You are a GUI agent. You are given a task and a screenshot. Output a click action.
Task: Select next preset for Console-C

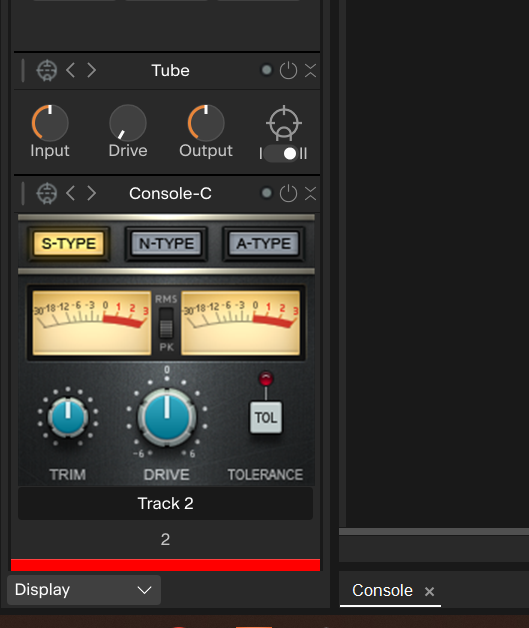pos(92,193)
